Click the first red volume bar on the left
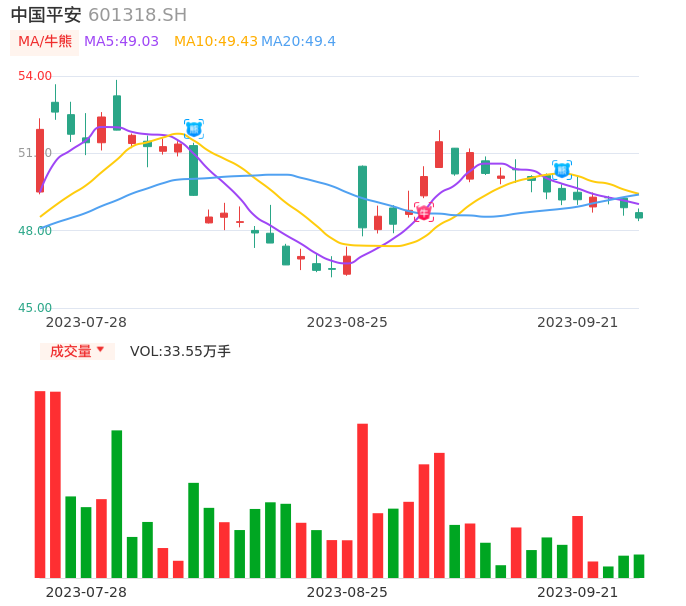686x606 pixels. 40,484
